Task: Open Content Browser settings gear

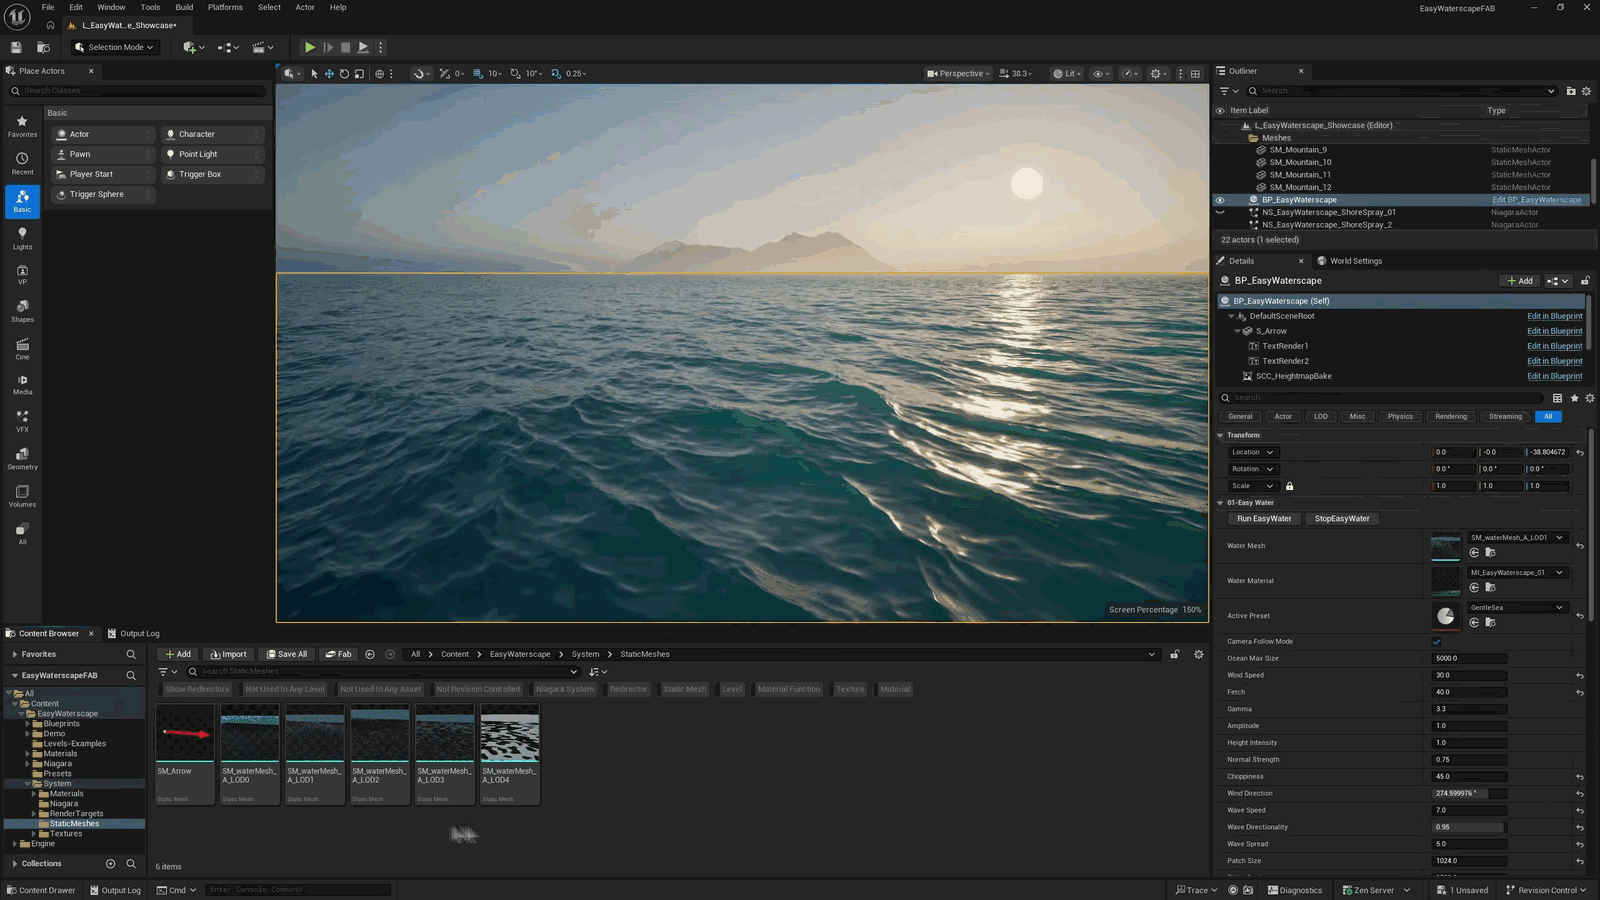Action: pyautogui.click(x=1199, y=654)
